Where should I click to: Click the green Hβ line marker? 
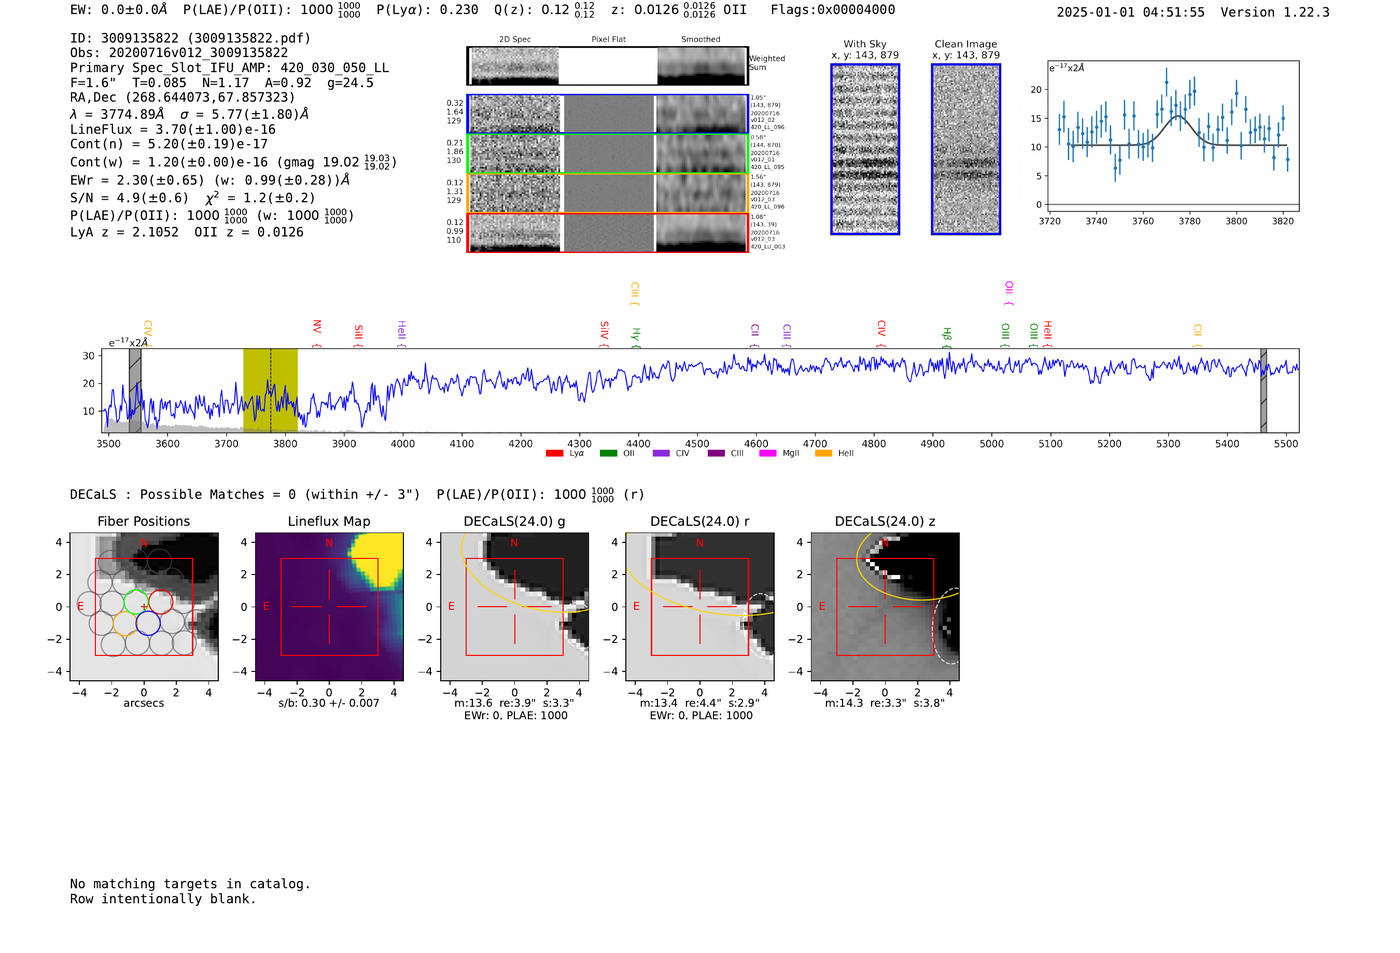[x=947, y=337]
